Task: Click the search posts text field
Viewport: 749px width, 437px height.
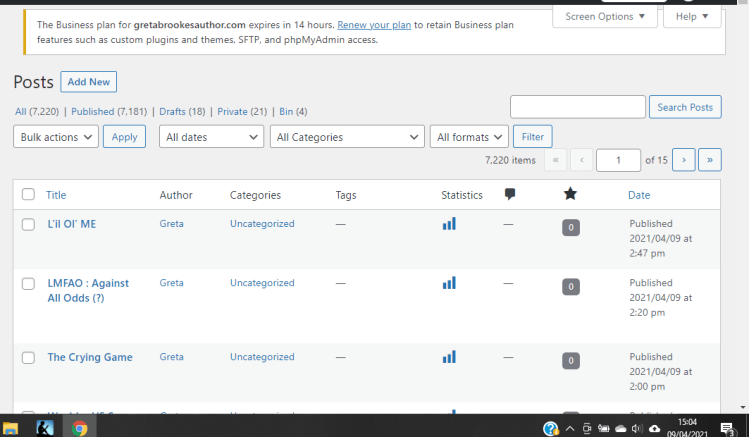Action: [x=578, y=107]
